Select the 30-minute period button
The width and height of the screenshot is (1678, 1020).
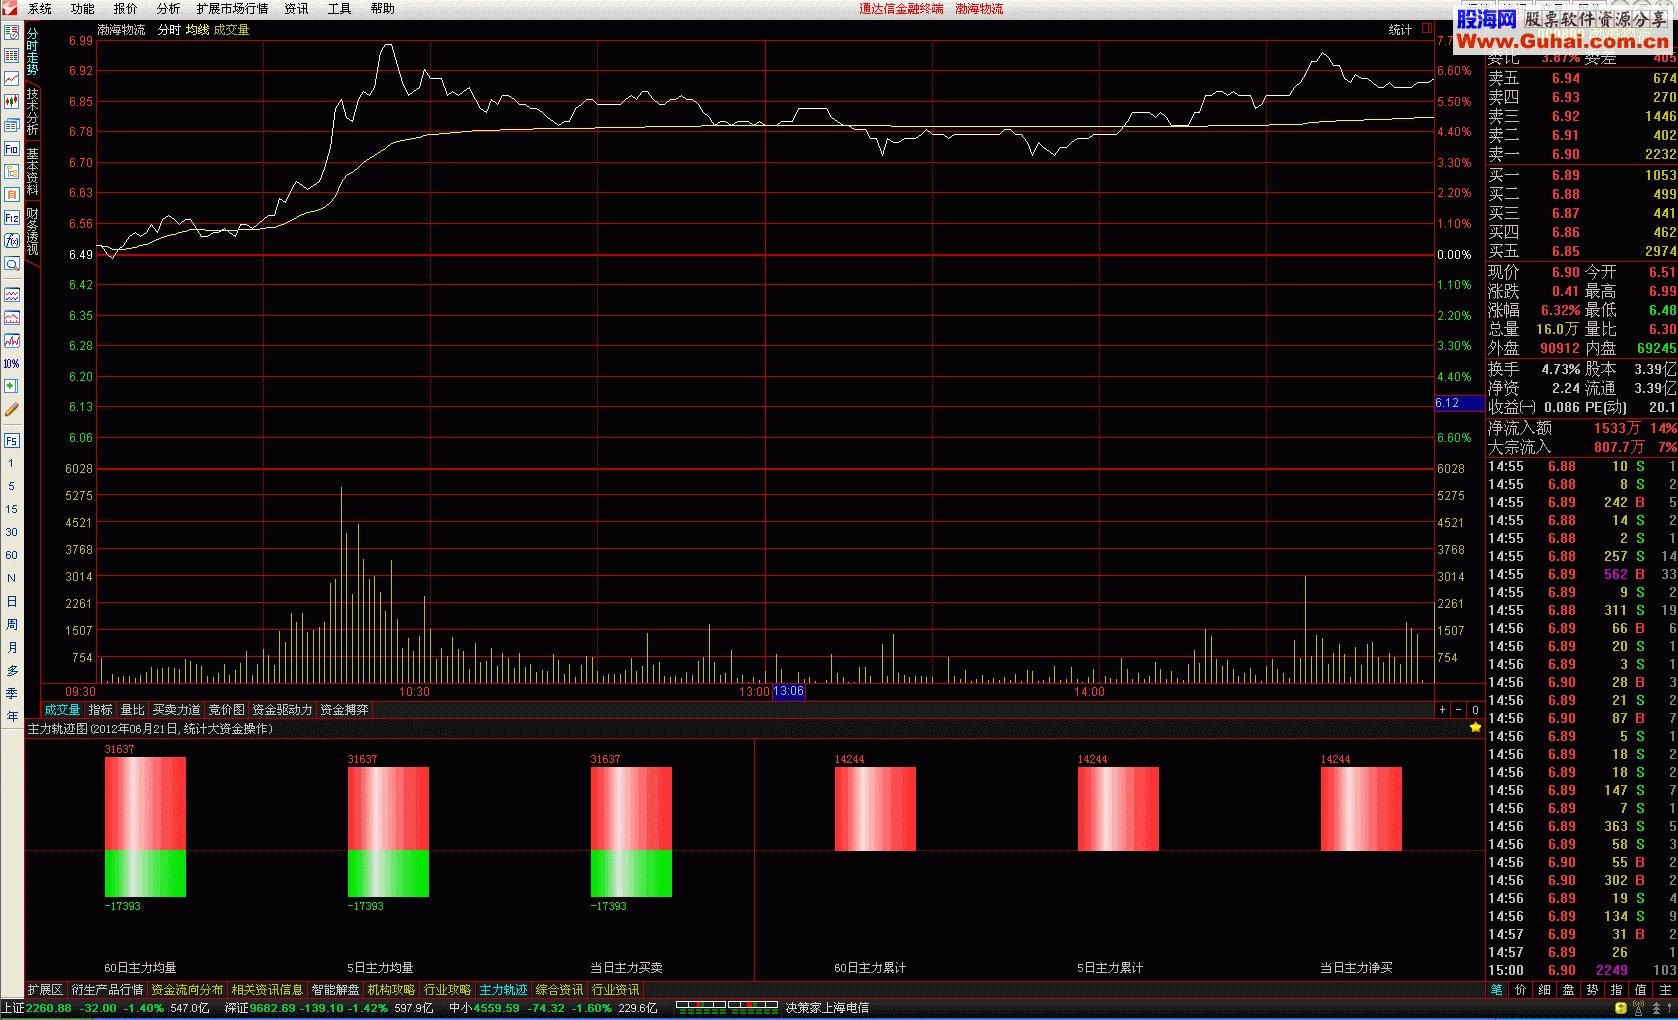[x=12, y=532]
